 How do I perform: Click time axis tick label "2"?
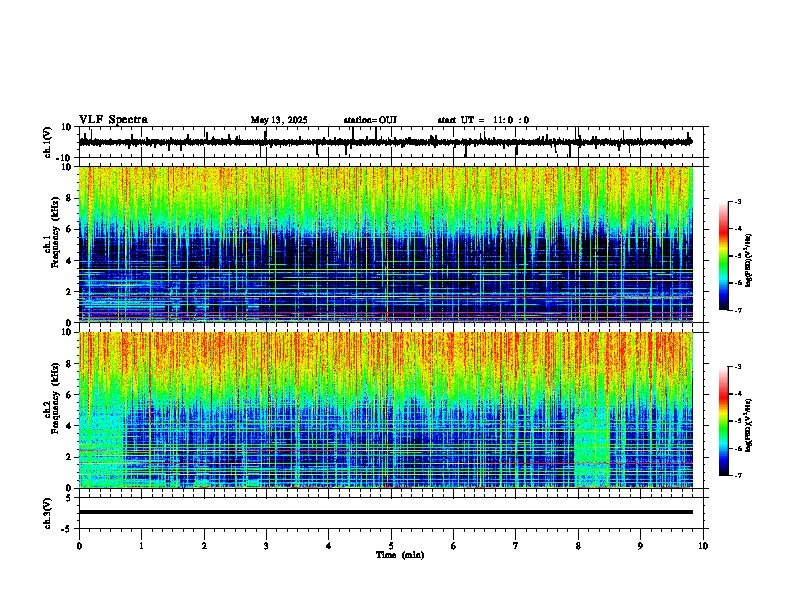coord(204,546)
